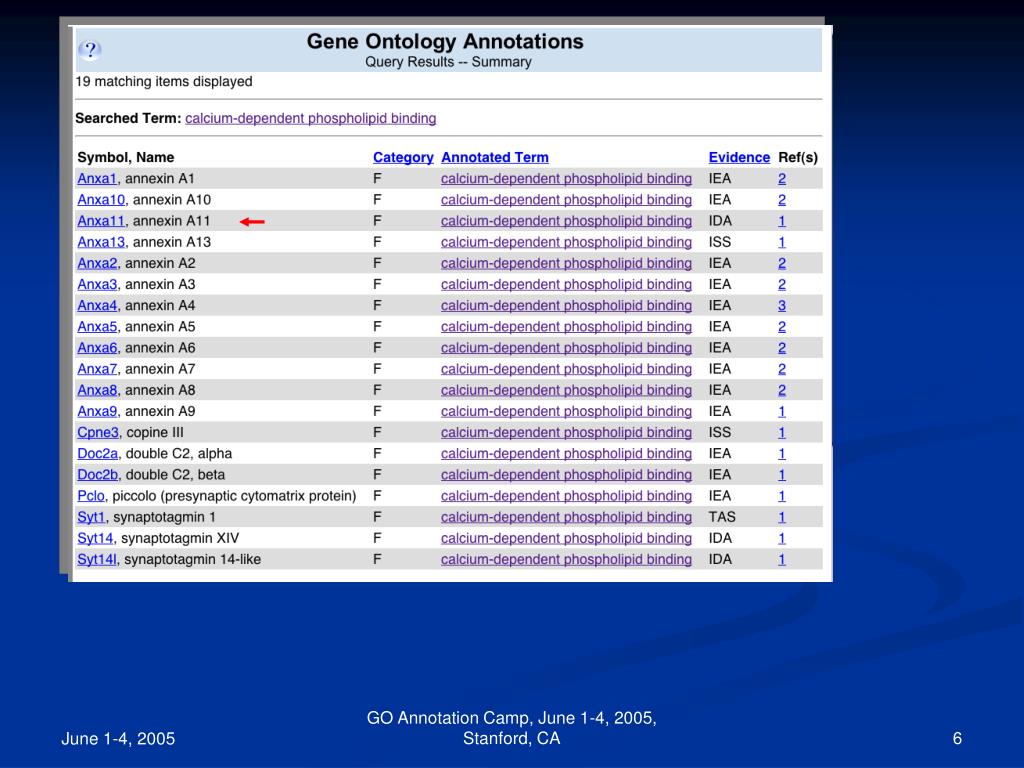Click the IDA evidence code for Anxa11
The width and height of the screenshot is (1024, 768).
(720, 221)
